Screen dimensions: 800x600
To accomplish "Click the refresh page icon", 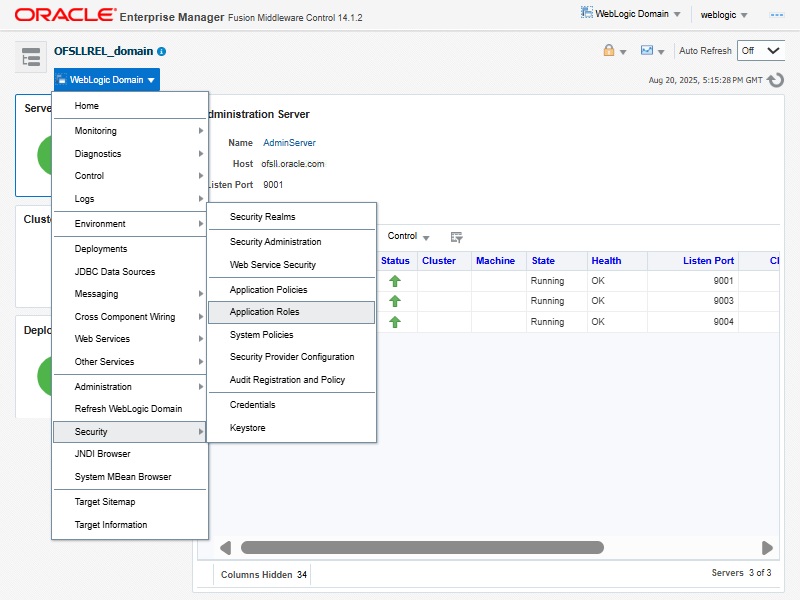I will tap(775, 80).
